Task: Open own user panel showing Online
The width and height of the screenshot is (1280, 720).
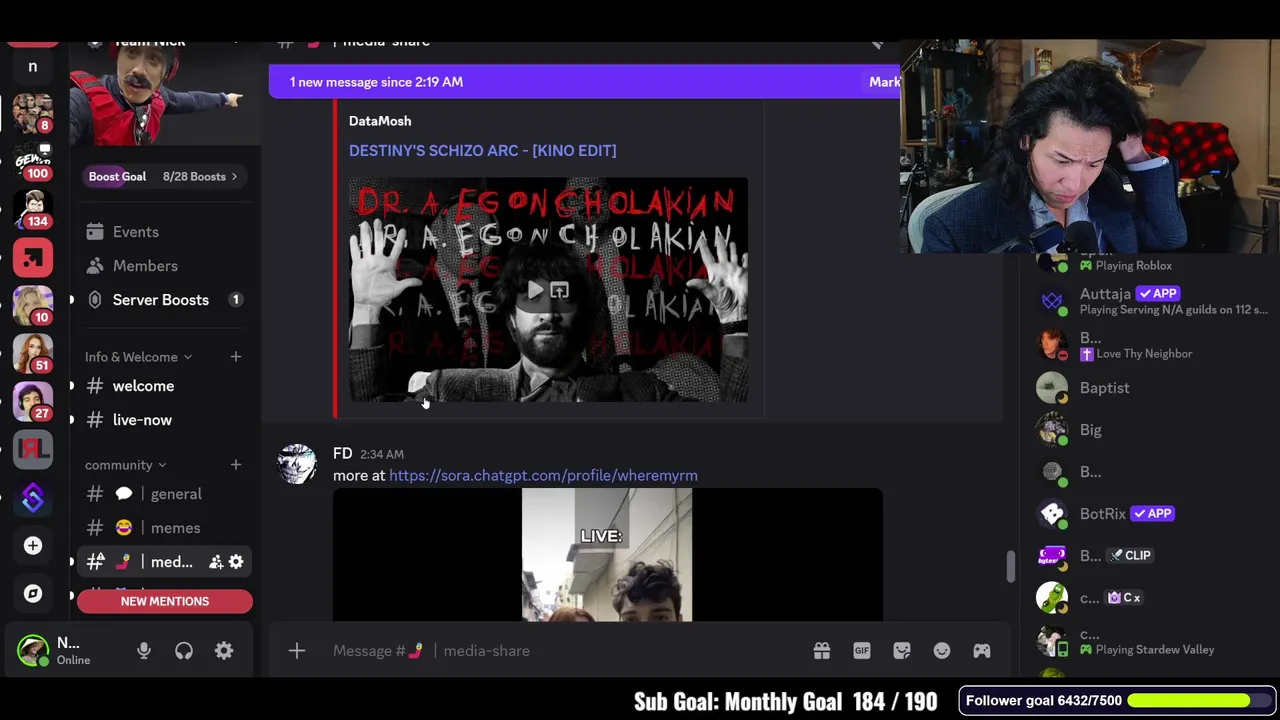Action: point(68,651)
